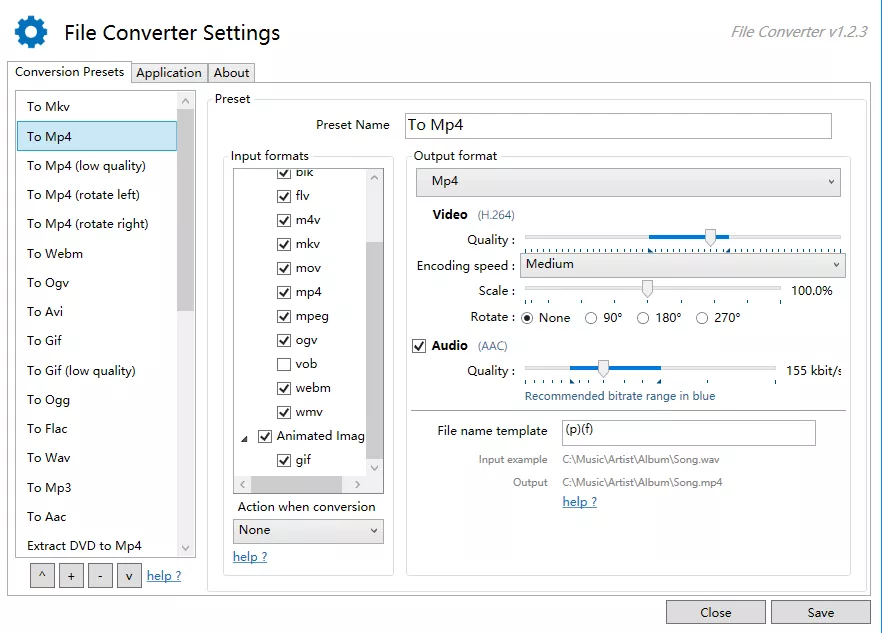Open the Output format Mp4 dropdown

[628, 182]
